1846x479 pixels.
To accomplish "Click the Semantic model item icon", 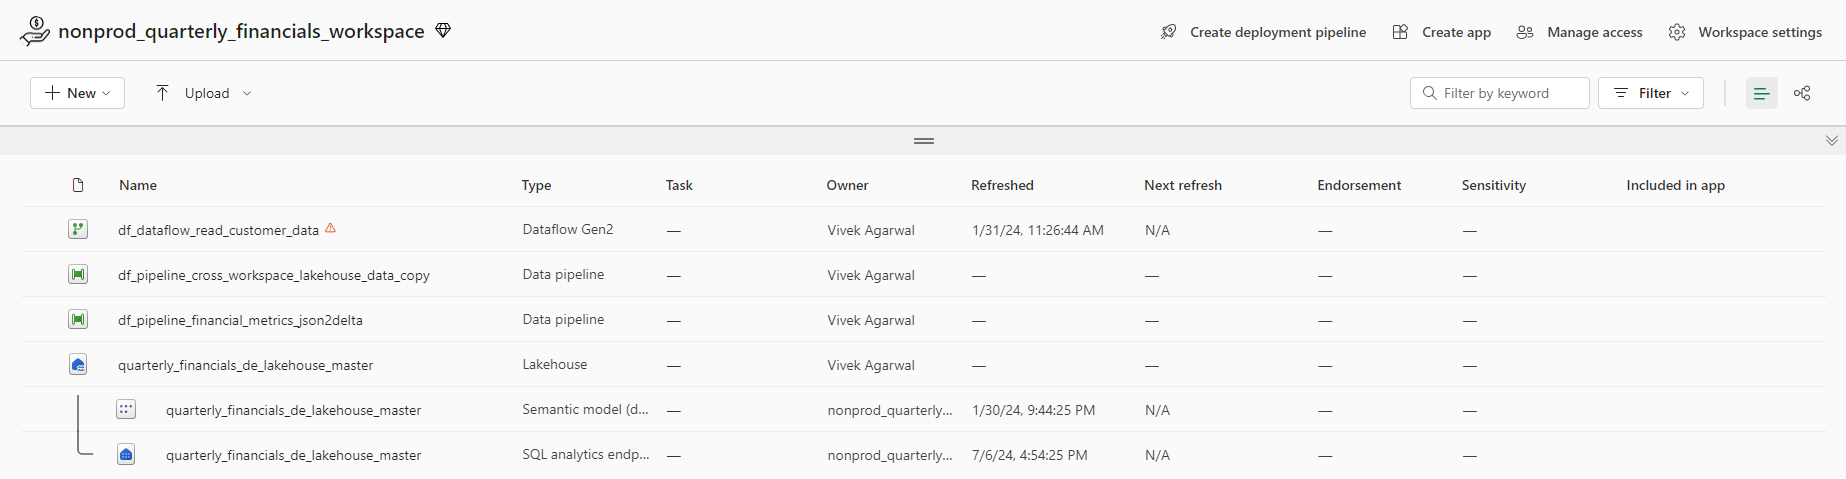I will click(x=126, y=409).
